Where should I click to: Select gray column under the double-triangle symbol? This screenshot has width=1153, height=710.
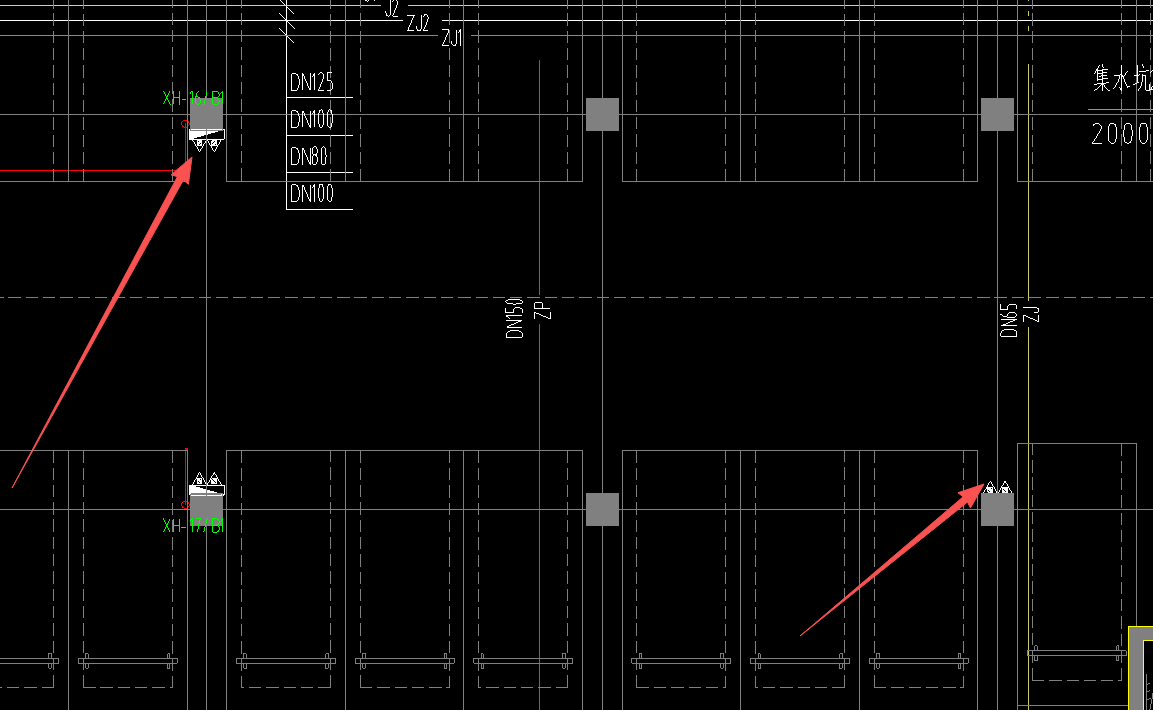click(997, 509)
